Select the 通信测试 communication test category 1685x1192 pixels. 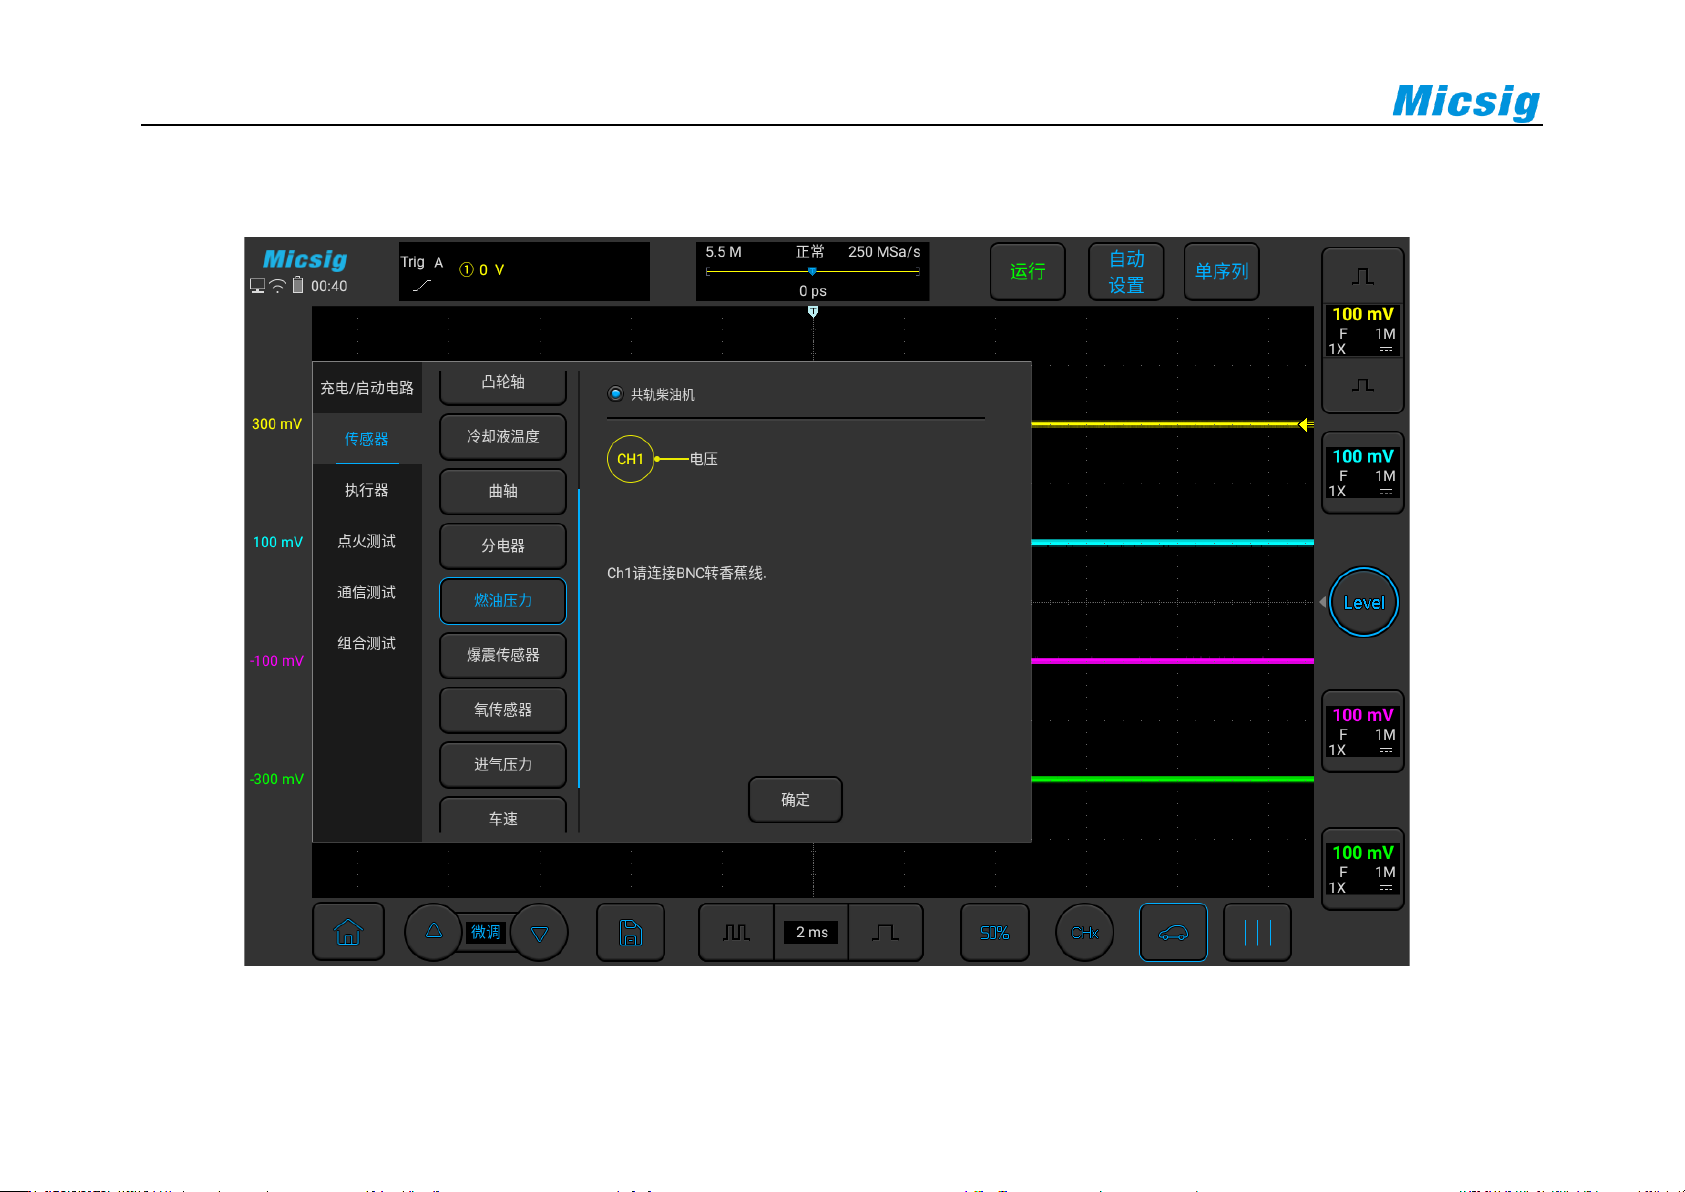[367, 592]
